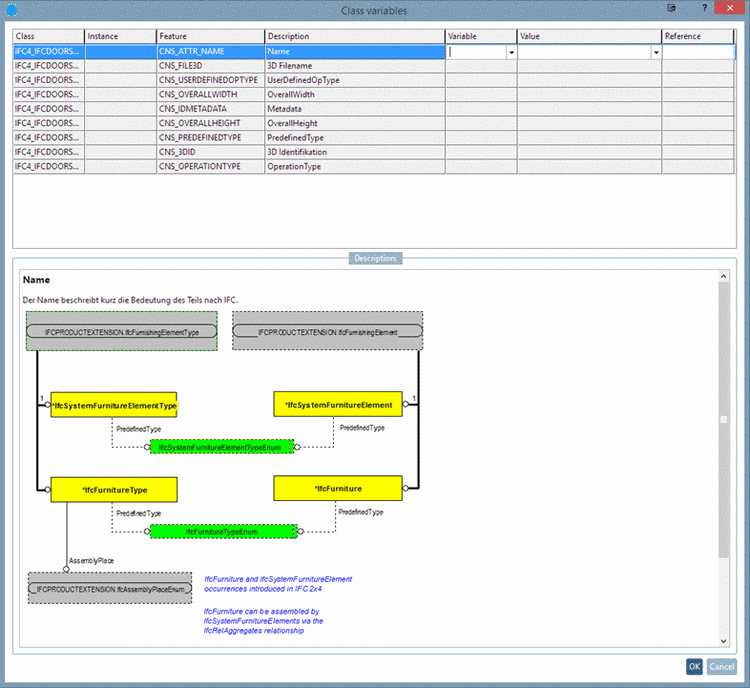The image size is (750, 688).
Task: Click the IfcFurniture yellow box
Action: 338,488
